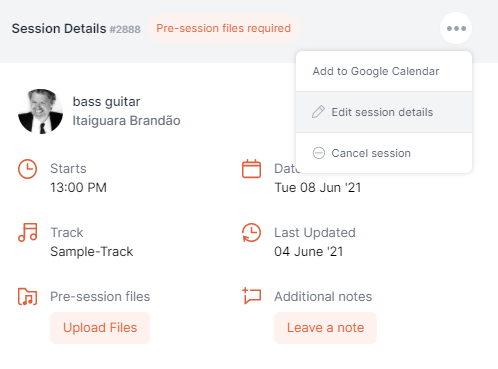The width and height of the screenshot is (498, 369).
Task: Select Add to Google Calendar
Action: coord(384,71)
